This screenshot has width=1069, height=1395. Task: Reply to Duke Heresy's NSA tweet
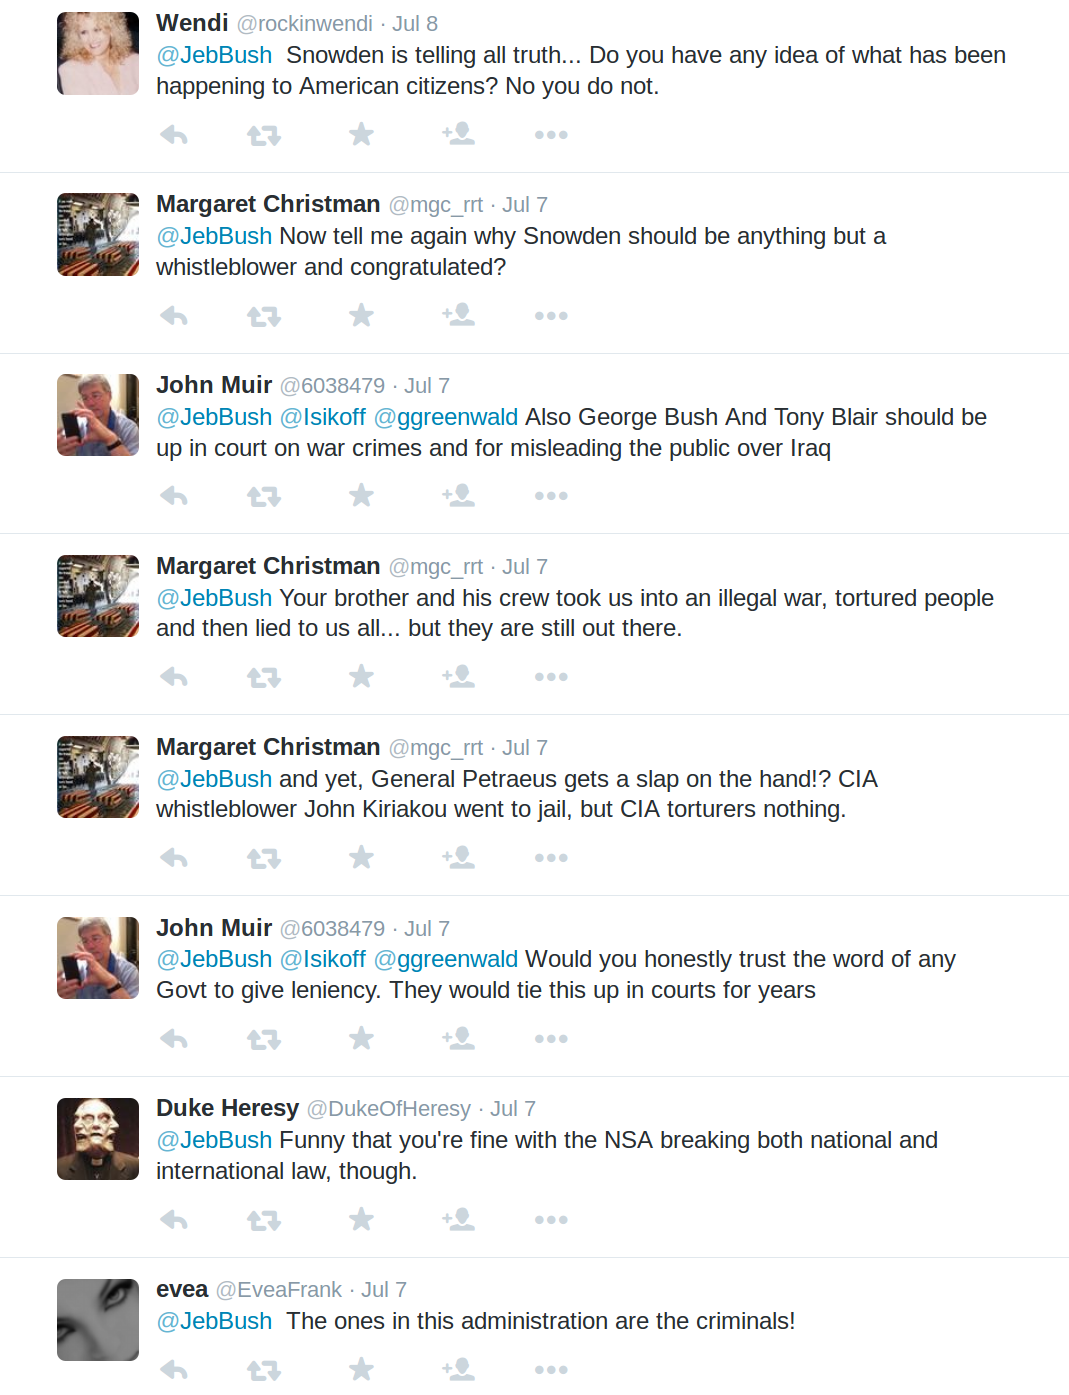pos(174,1220)
